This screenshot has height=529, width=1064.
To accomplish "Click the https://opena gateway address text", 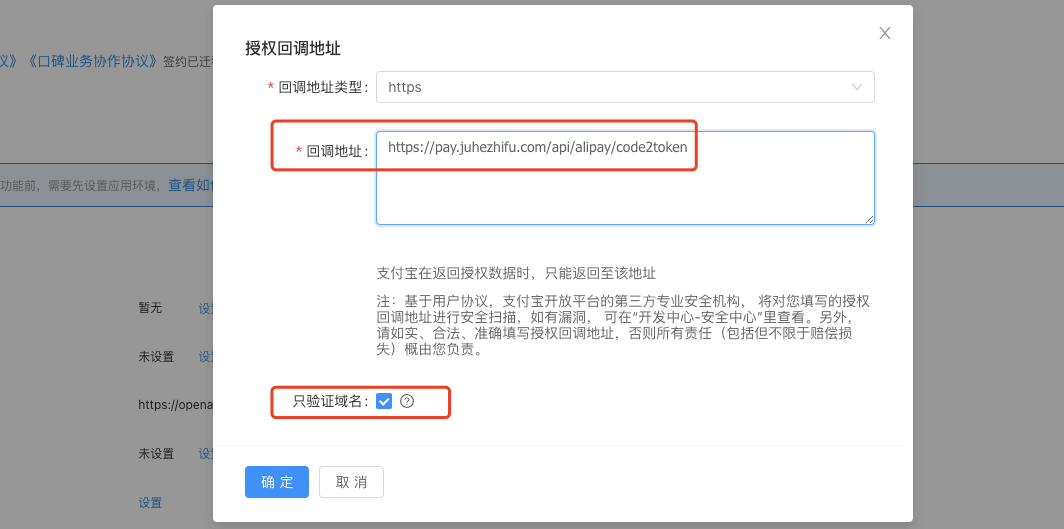I will pyautogui.click(x=174, y=405).
